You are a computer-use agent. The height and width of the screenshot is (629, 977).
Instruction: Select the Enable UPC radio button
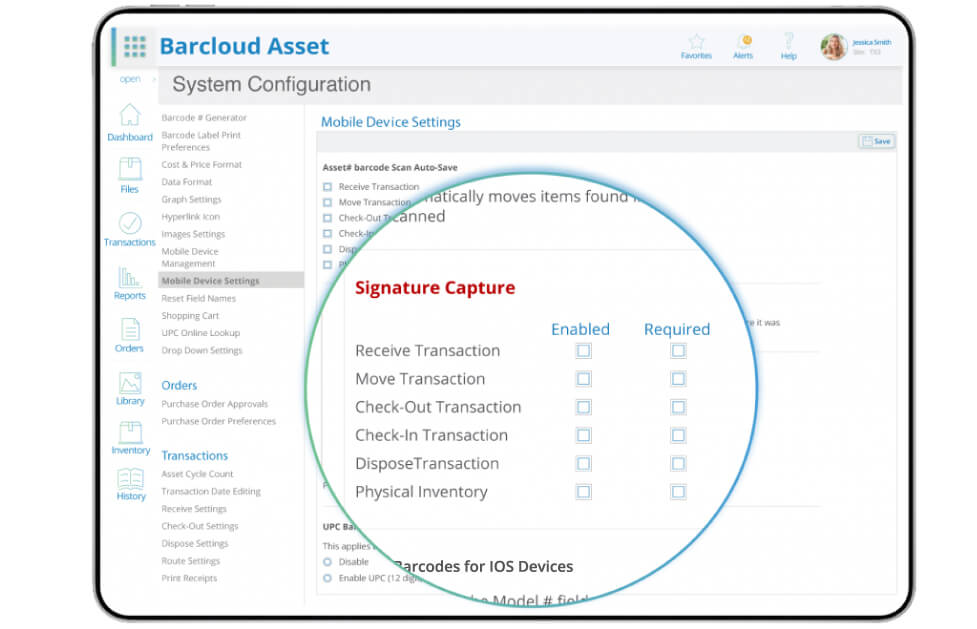click(327, 579)
